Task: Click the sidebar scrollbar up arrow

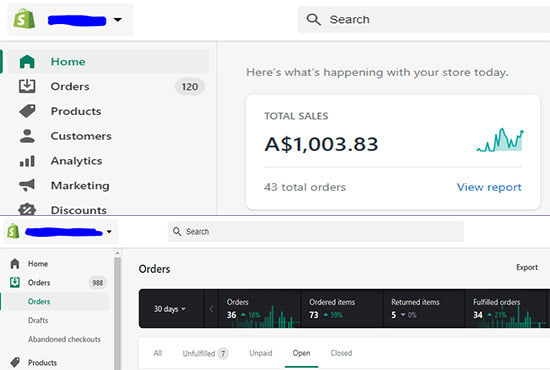Action: (x=118, y=253)
